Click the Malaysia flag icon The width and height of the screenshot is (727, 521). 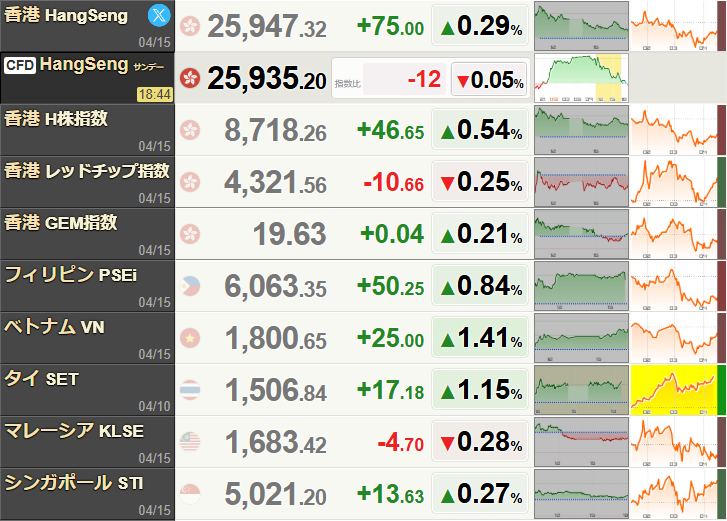[x=190, y=442]
